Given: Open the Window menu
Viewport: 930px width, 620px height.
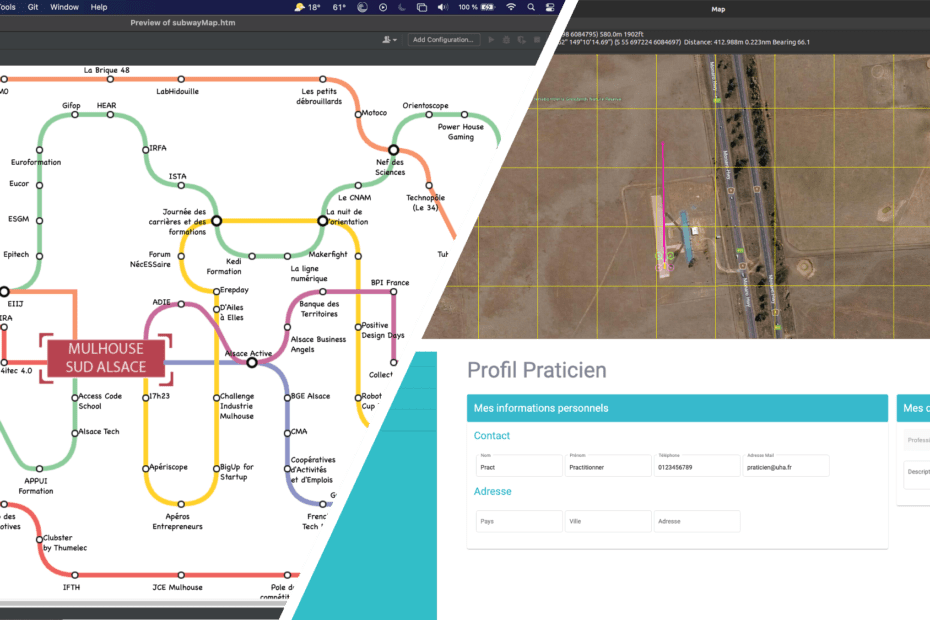Looking at the screenshot, I should pyautogui.click(x=64, y=7).
